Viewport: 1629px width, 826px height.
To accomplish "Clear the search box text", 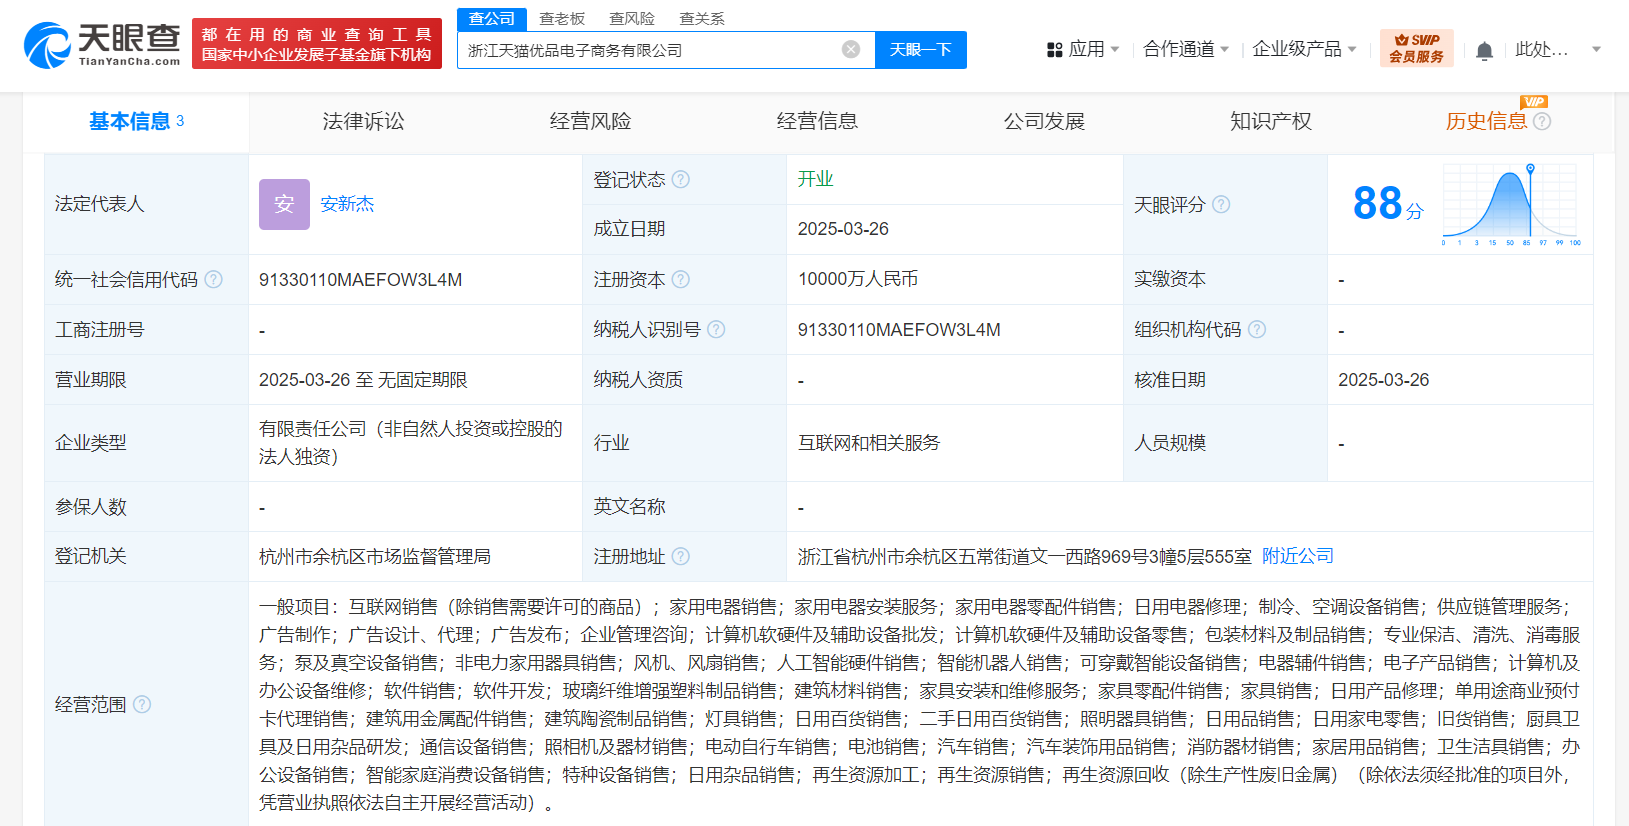I will [x=850, y=50].
